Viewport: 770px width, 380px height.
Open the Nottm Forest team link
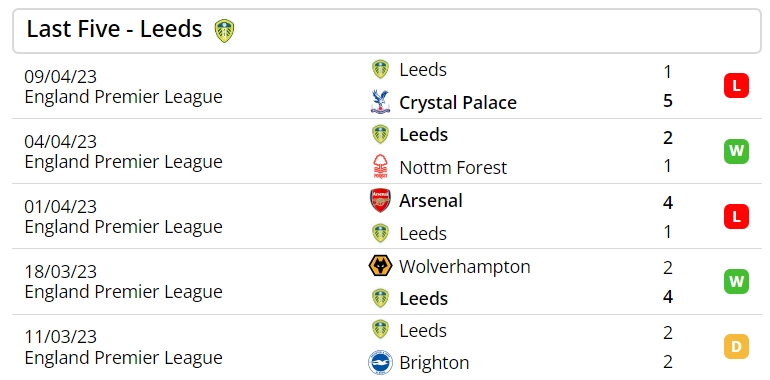pos(453,167)
